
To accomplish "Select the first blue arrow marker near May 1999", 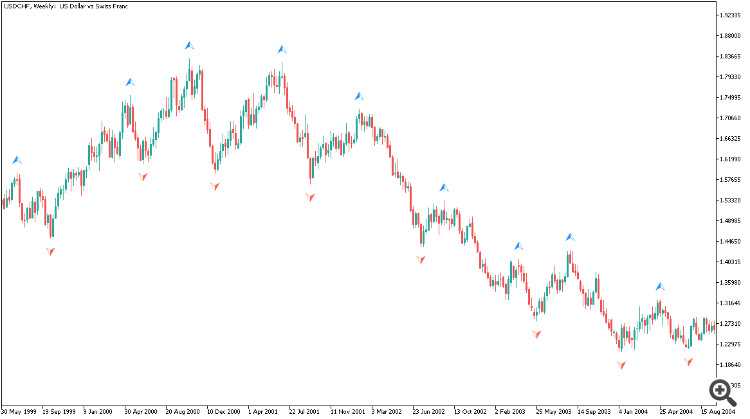I will click(x=17, y=160).
